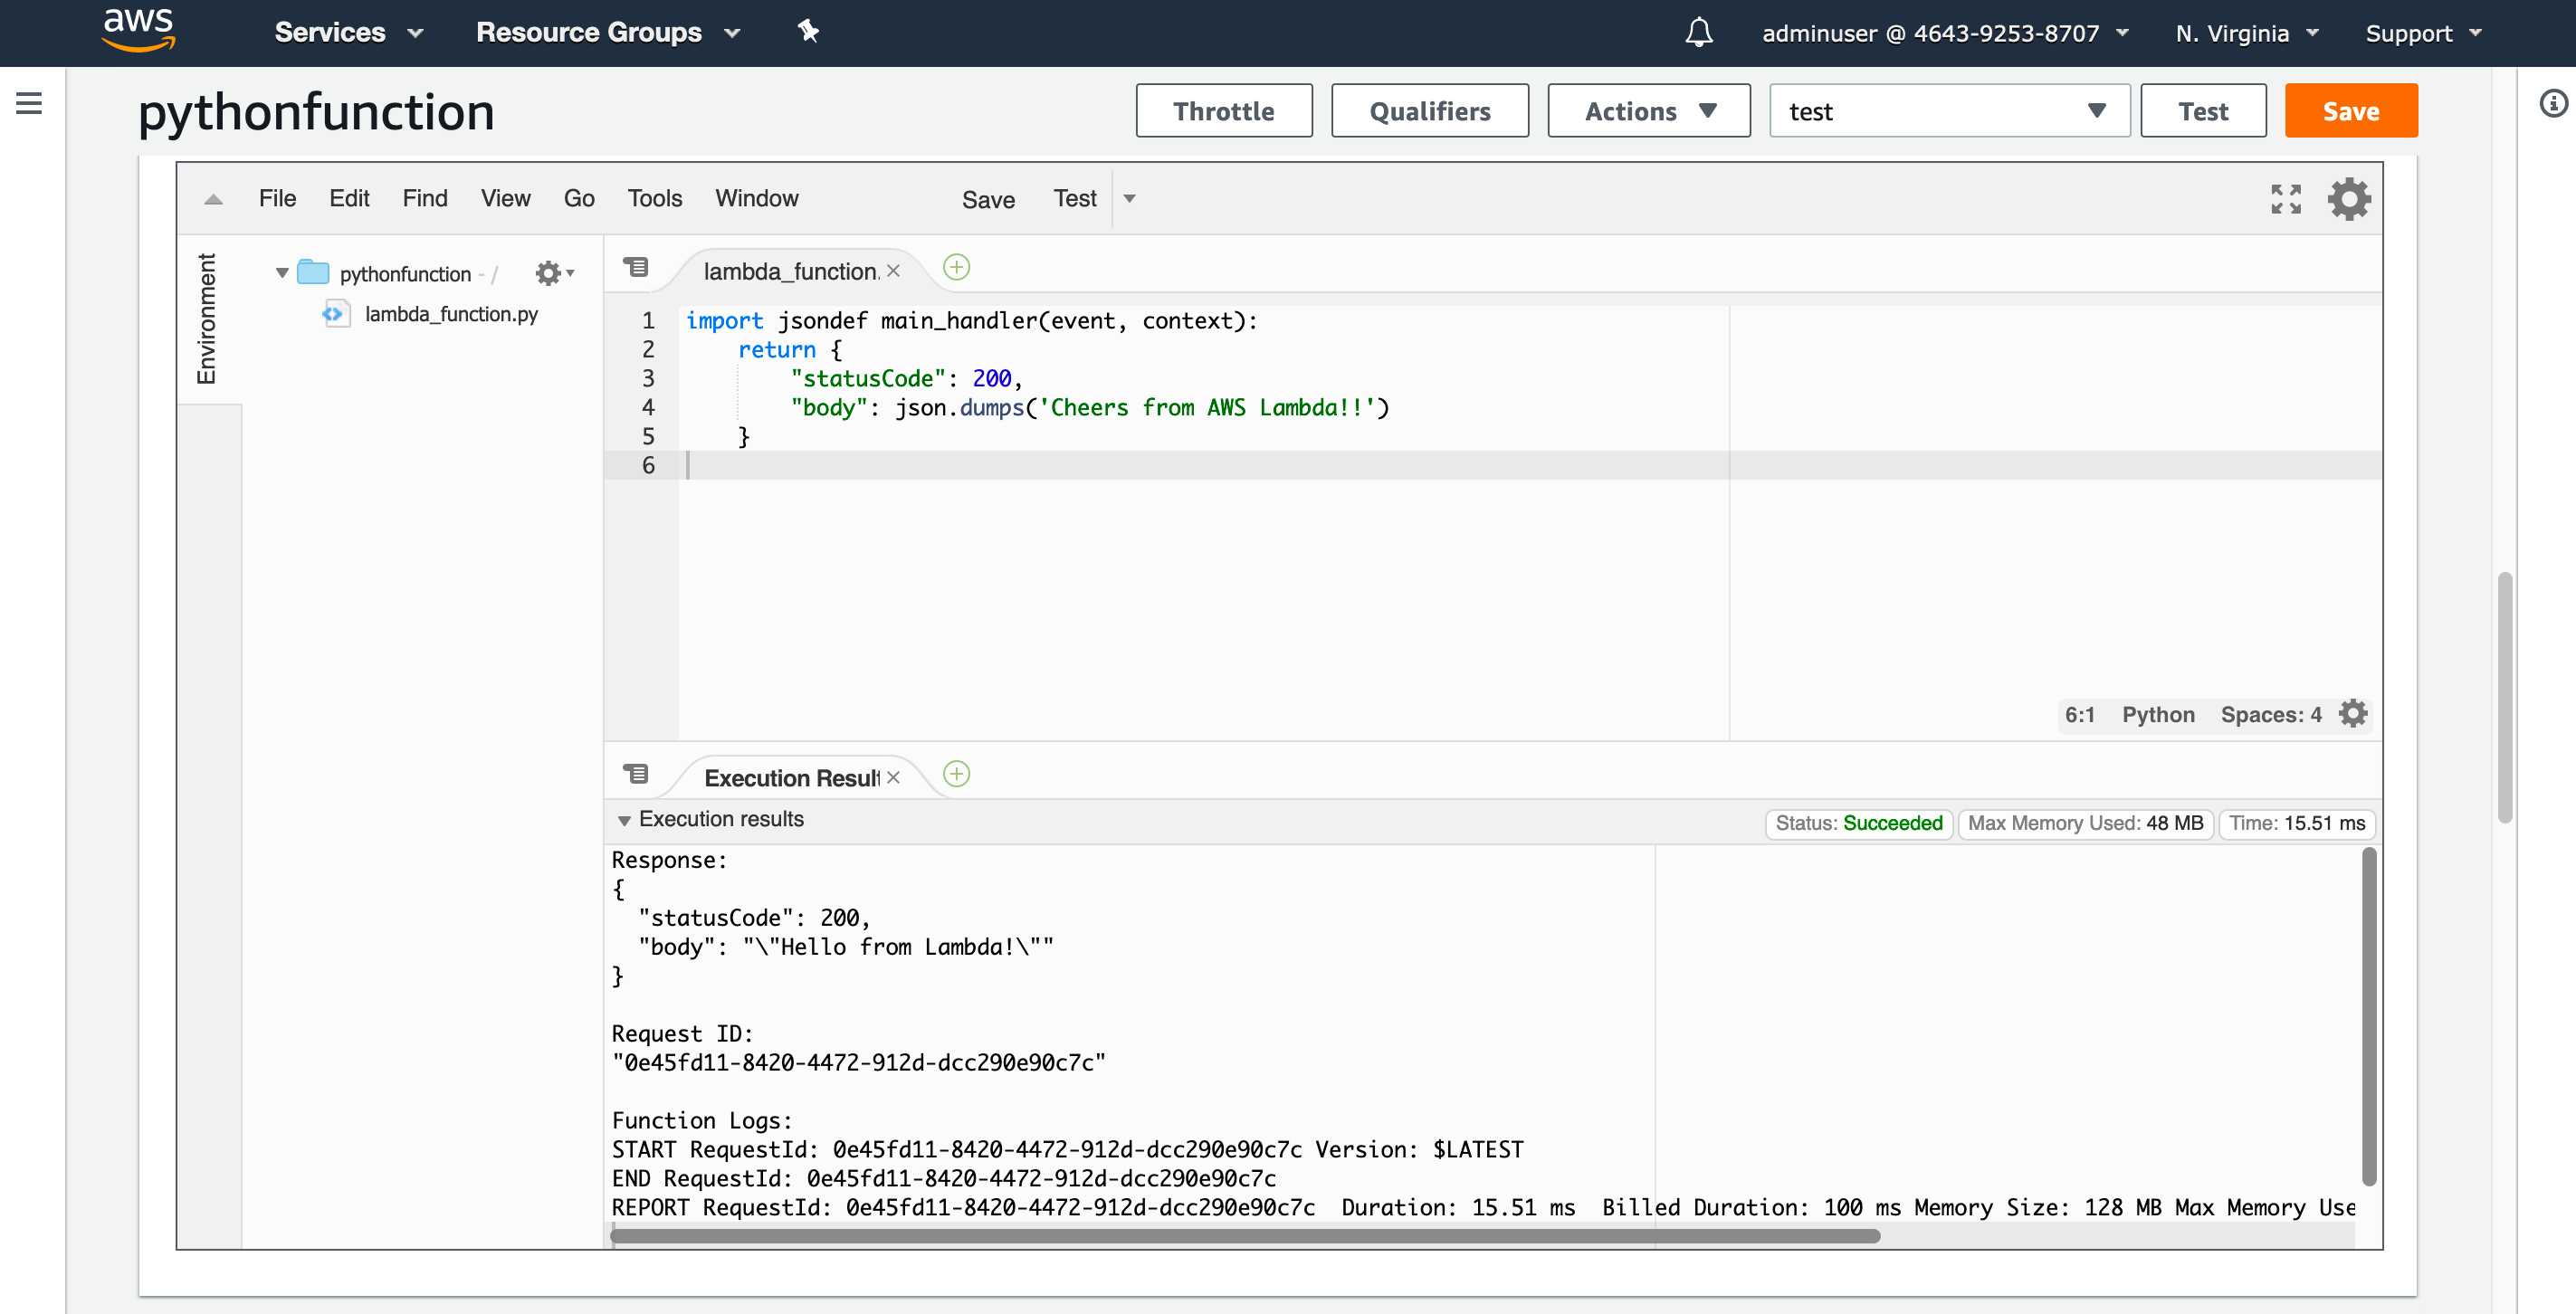Open the notifications bell icon
Viewport: 2576px width, 1314px height.
point(1698,33)
